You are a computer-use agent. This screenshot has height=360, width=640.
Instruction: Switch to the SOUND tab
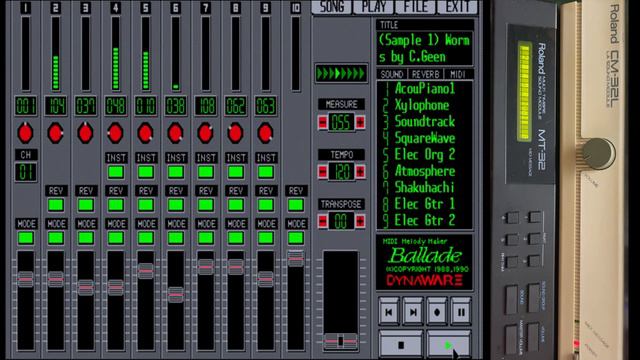(x=391, y=74)
